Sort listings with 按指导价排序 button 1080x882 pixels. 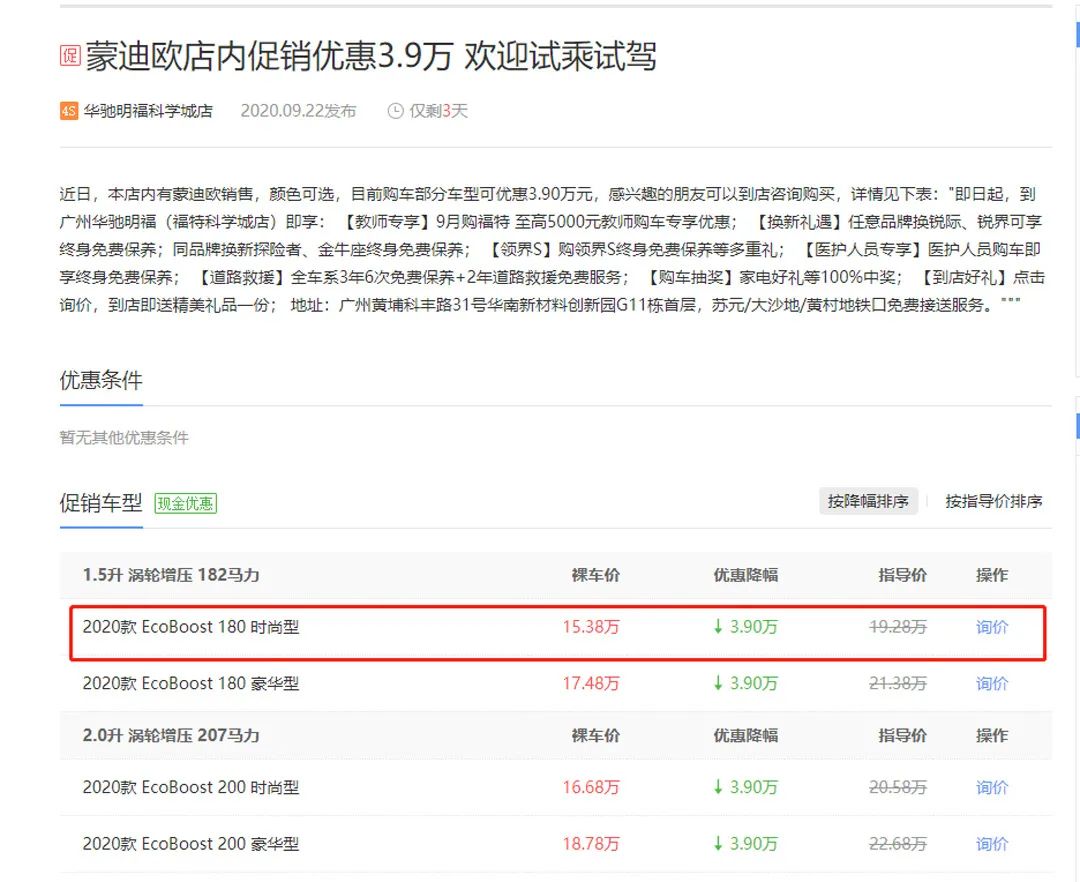click(x=993, y=501)
